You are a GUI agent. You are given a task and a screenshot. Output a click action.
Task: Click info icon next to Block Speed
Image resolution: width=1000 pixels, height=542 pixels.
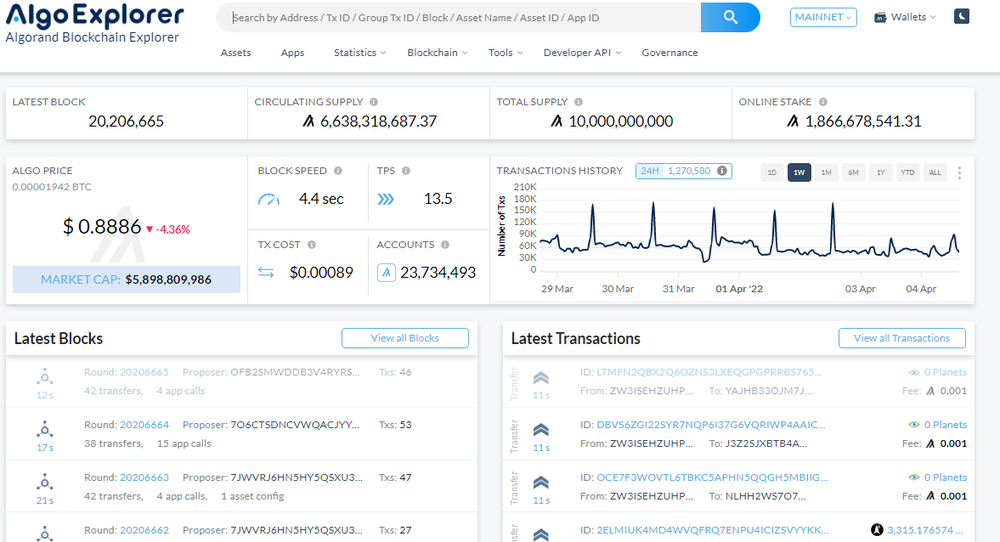pyautogui.click(x=338, y=171)
